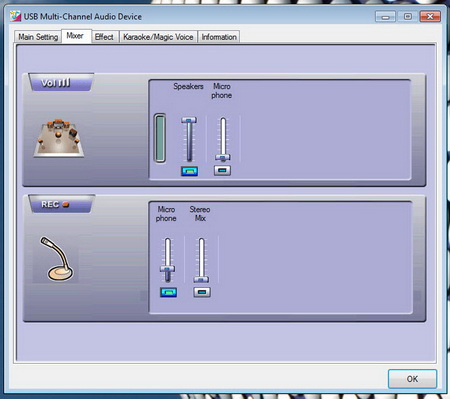Toggle the Stereo Mix select button
This screenshot has width=450, height=399.
point(202,292)
